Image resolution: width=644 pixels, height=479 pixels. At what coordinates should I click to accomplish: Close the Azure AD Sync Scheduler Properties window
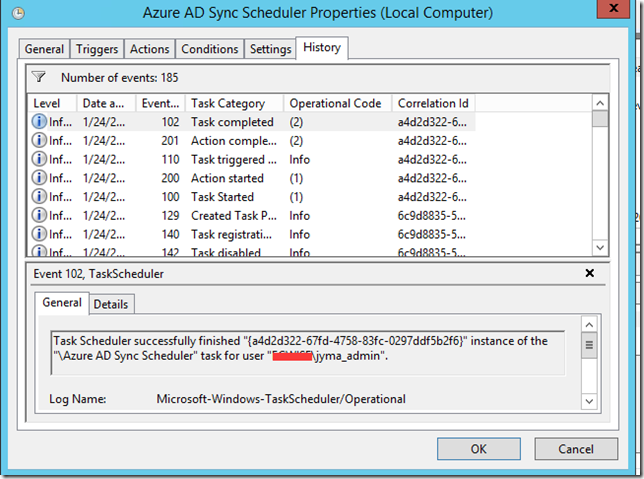pyautogui.click(x=614, y=8)
